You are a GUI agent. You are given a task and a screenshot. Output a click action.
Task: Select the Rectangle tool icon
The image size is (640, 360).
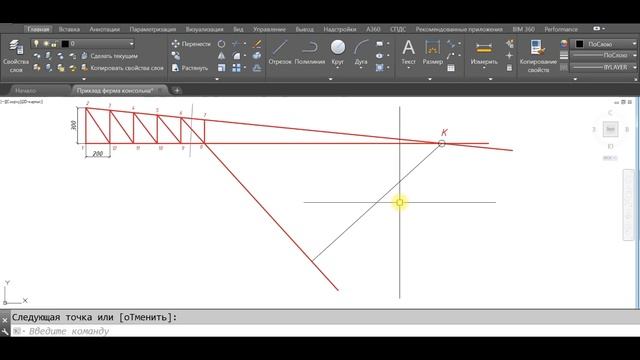380,44
